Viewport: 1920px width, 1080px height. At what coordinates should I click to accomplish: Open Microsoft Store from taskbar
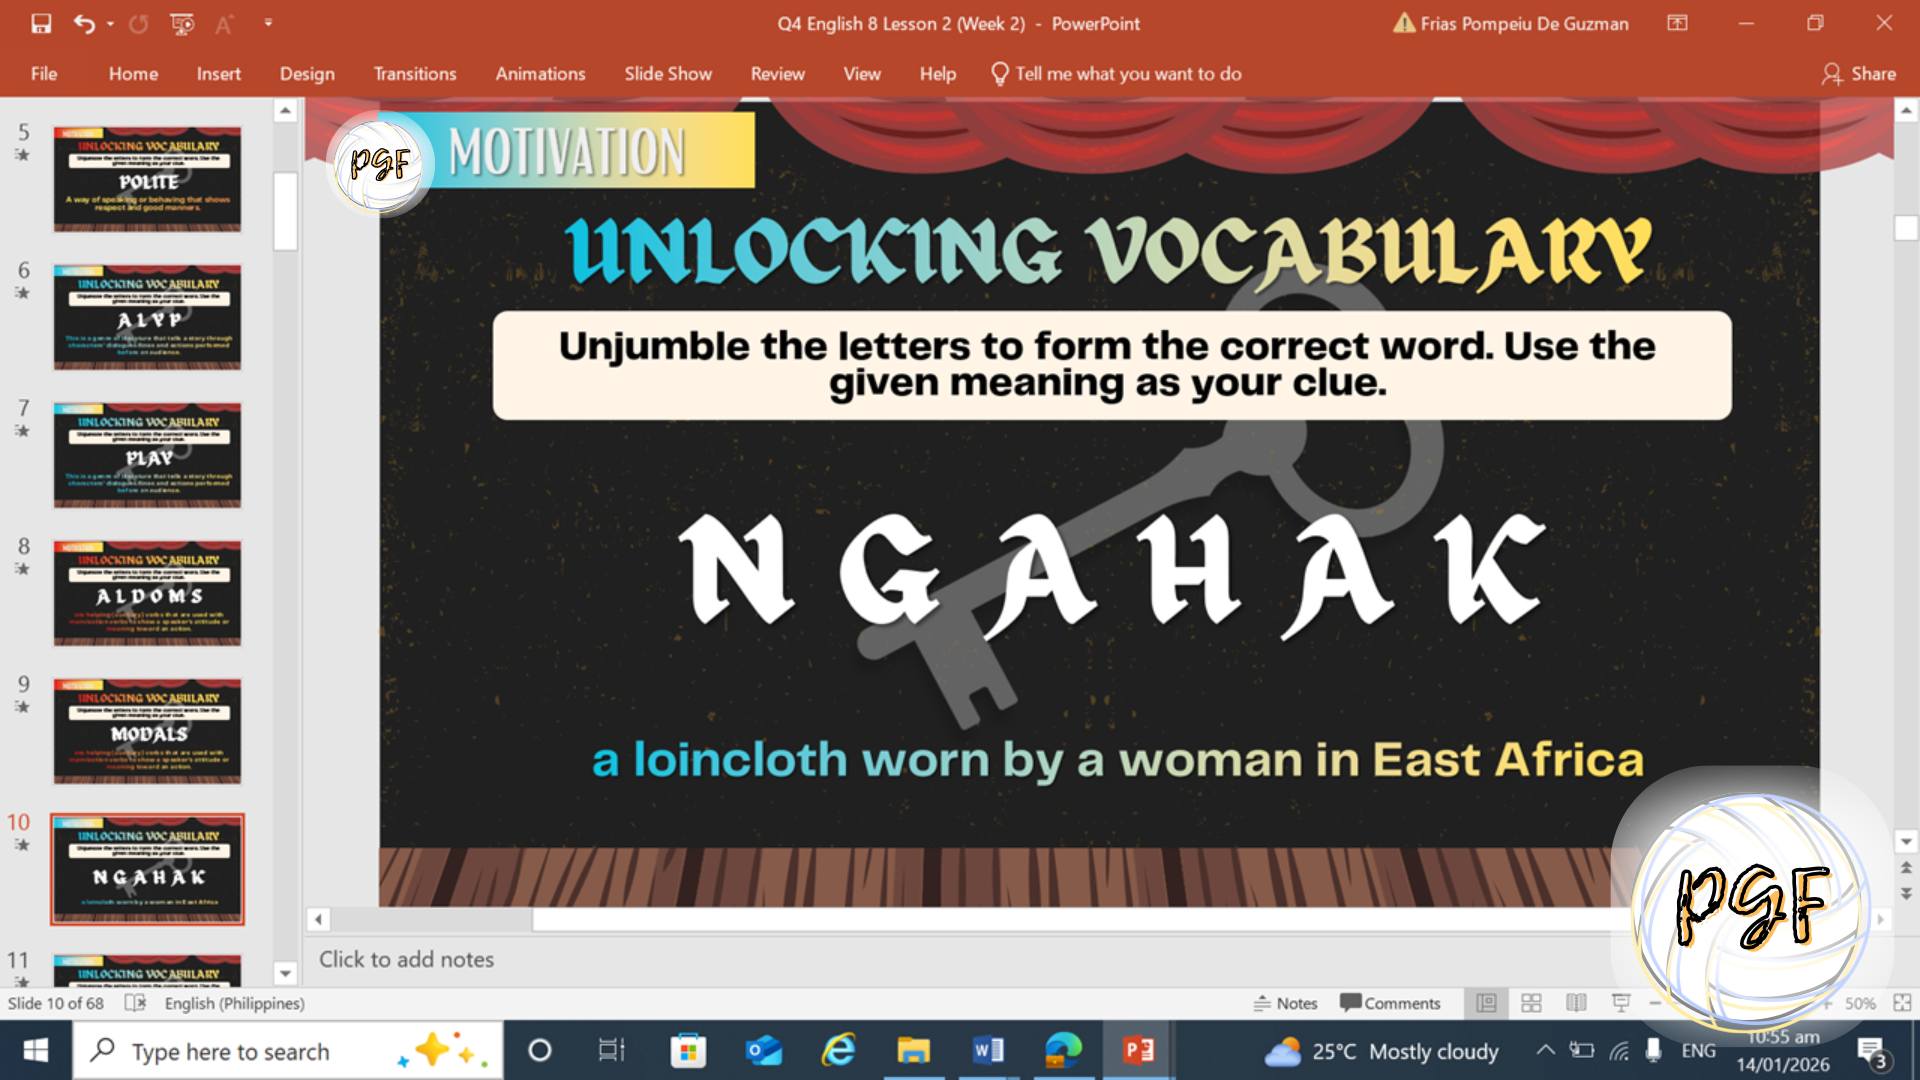point(687,1051)
